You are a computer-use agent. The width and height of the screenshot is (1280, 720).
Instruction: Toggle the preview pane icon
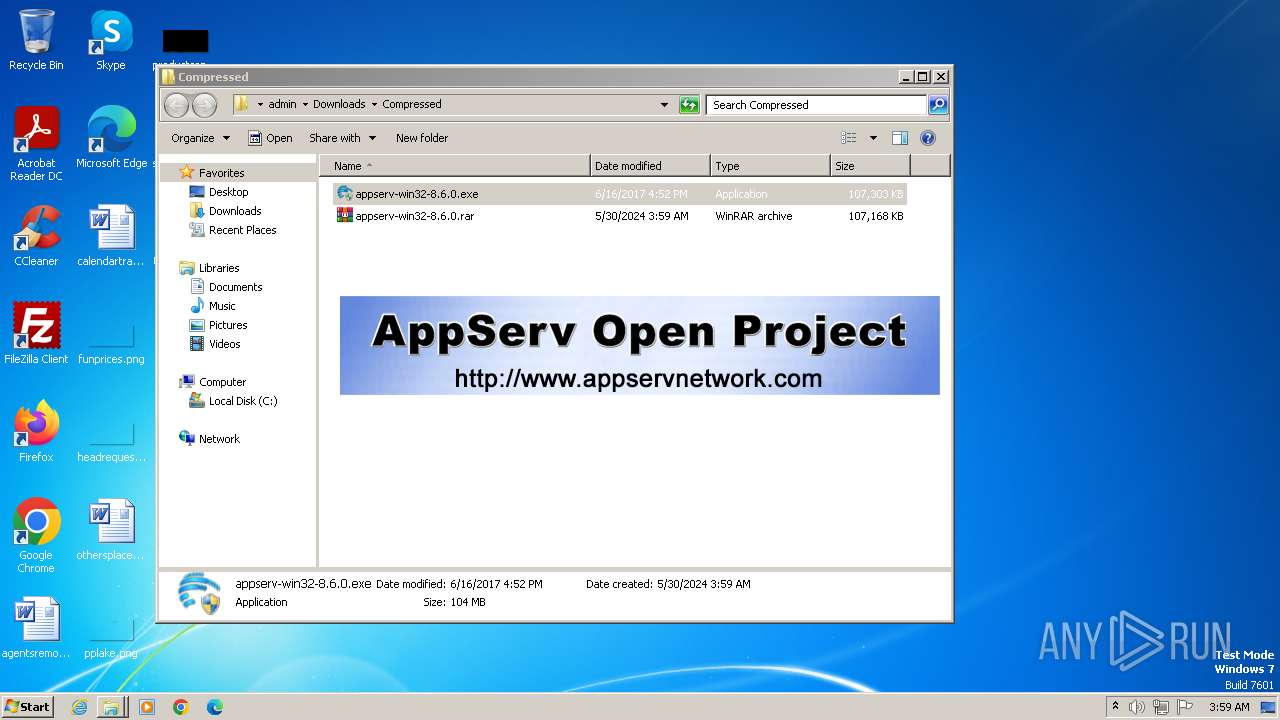[x=900, y=138]
